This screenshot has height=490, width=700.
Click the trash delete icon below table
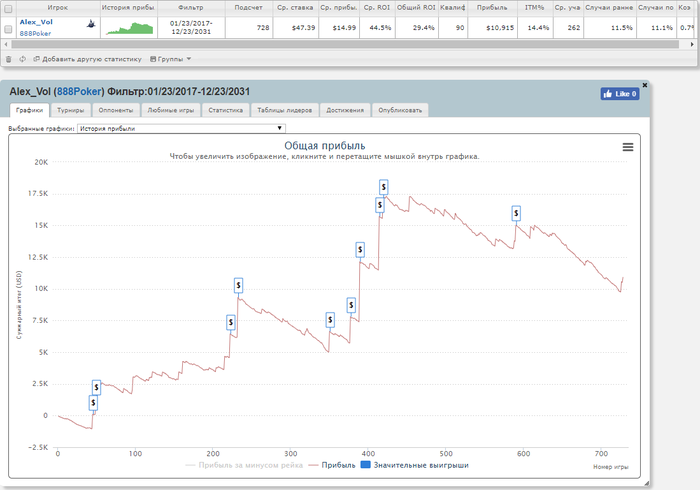8,59
